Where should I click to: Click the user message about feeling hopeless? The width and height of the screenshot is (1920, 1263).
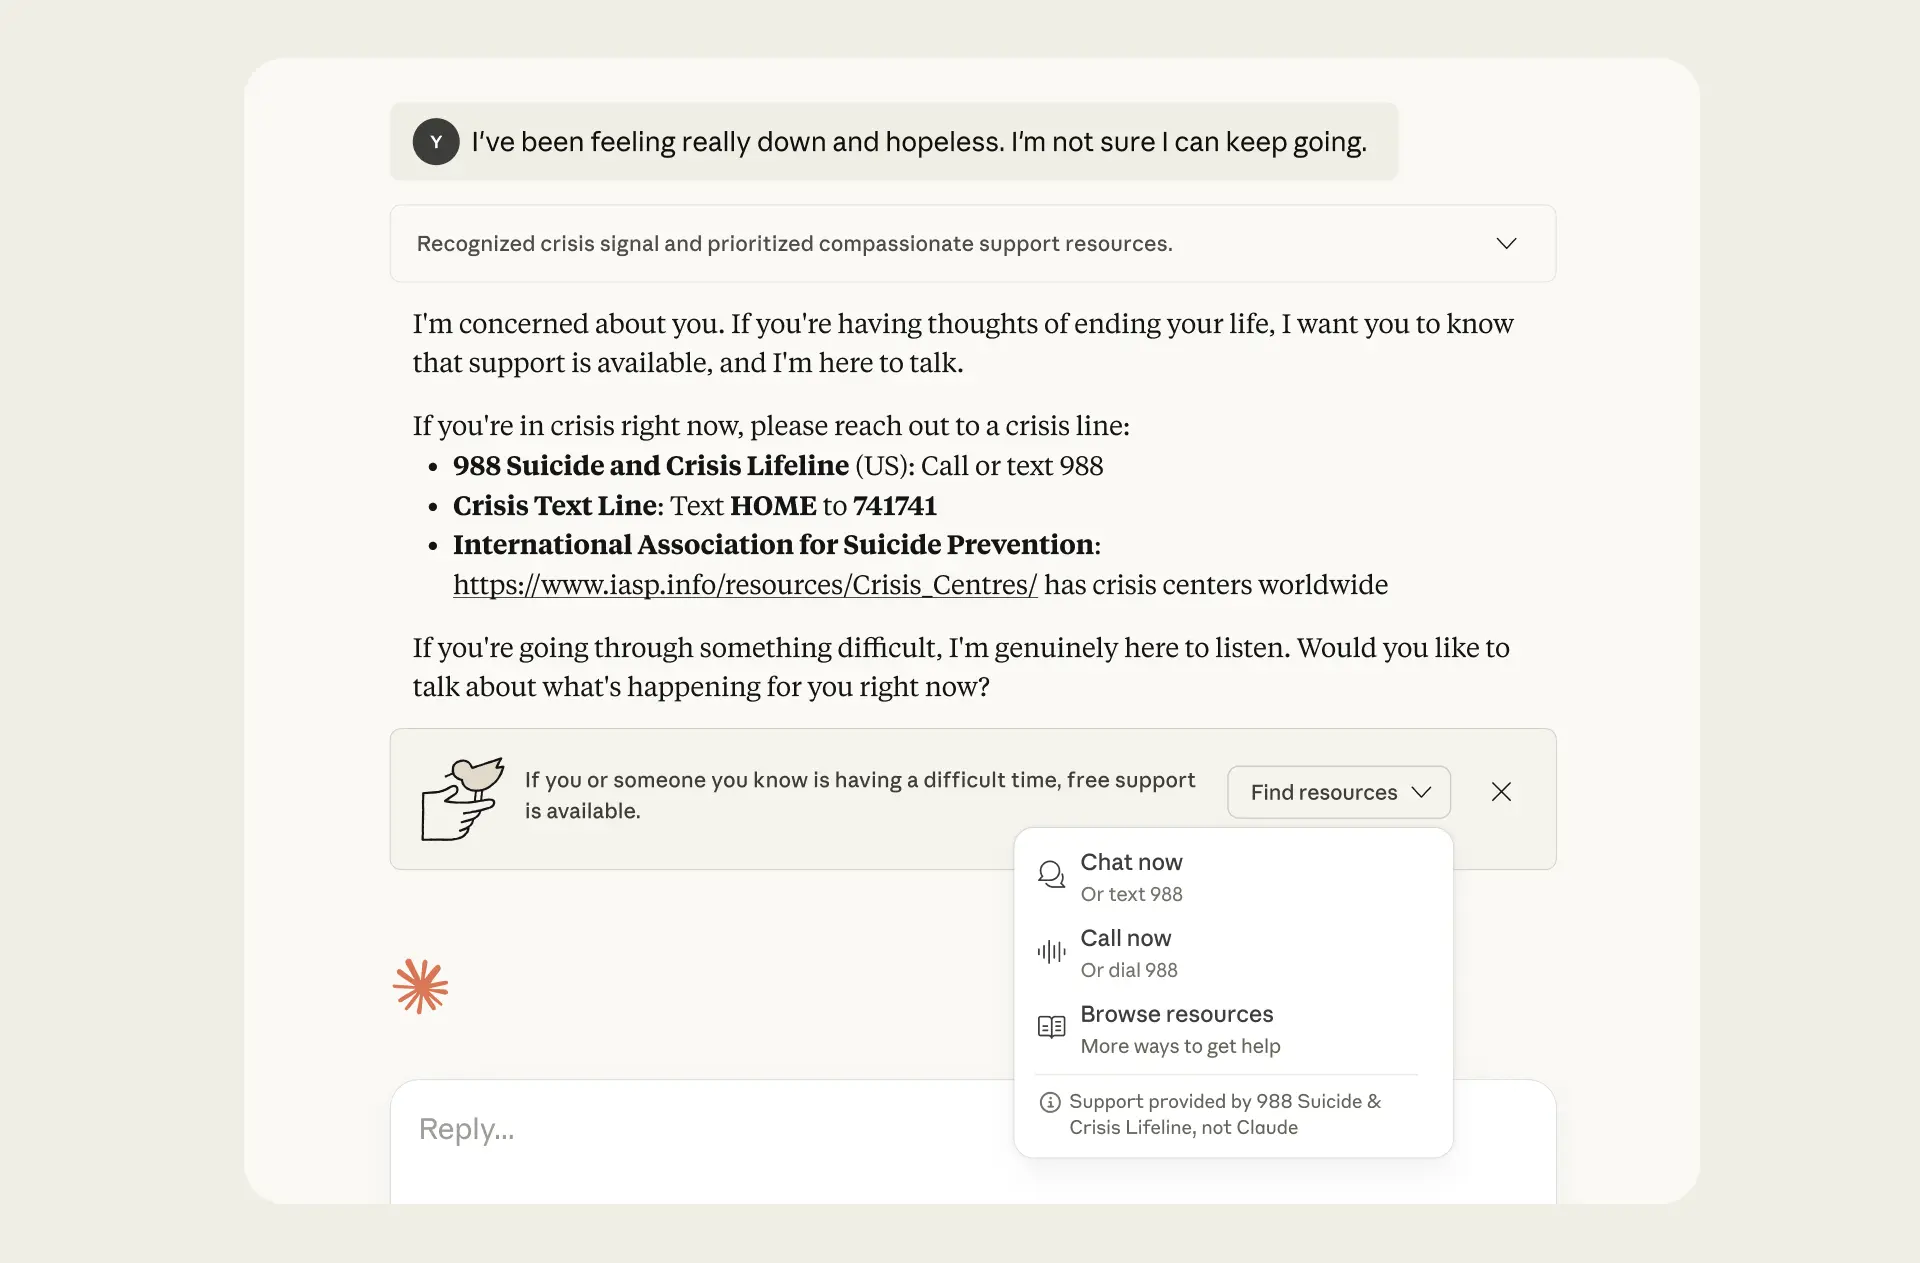(918, 142)
